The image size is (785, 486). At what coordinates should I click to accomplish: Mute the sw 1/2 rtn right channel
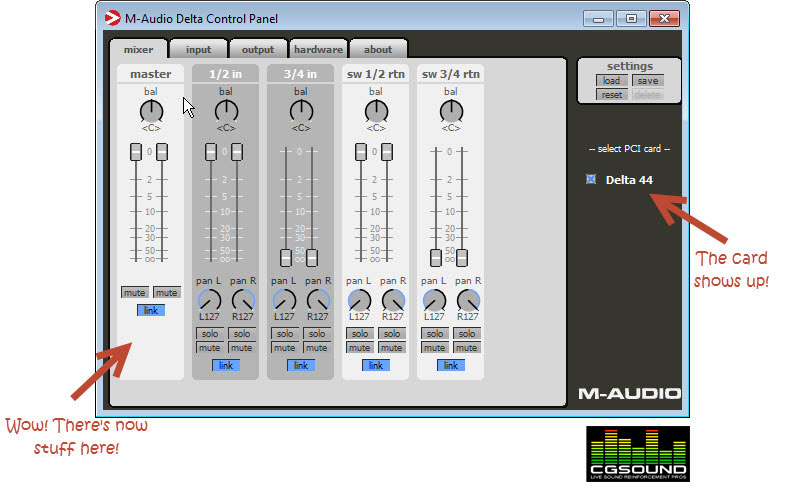392,347
